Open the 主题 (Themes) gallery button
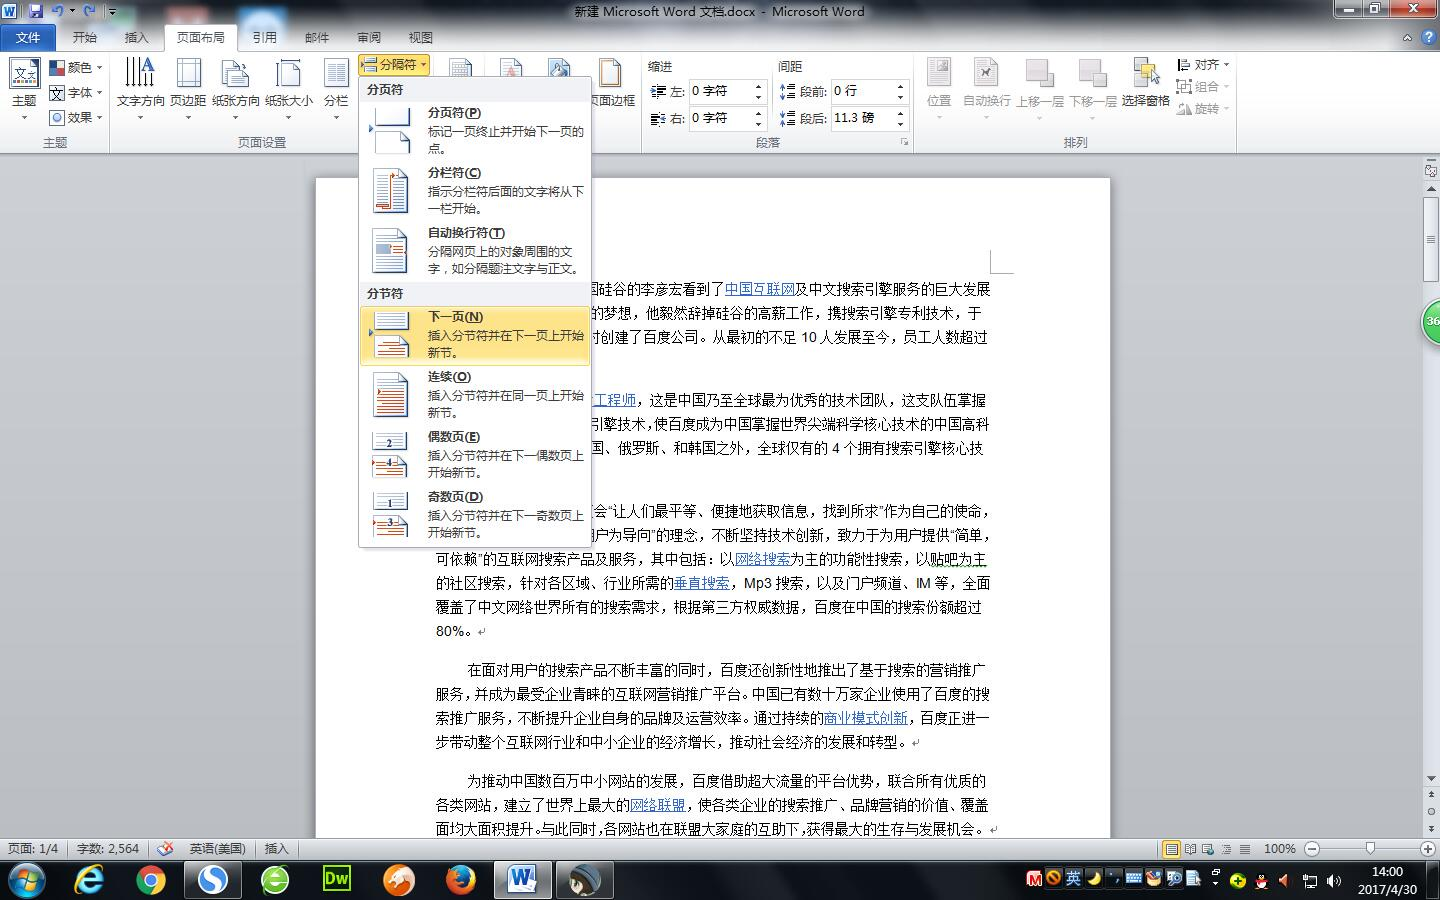The width and height of the screenshot is (1440, 900). point(24,90)
